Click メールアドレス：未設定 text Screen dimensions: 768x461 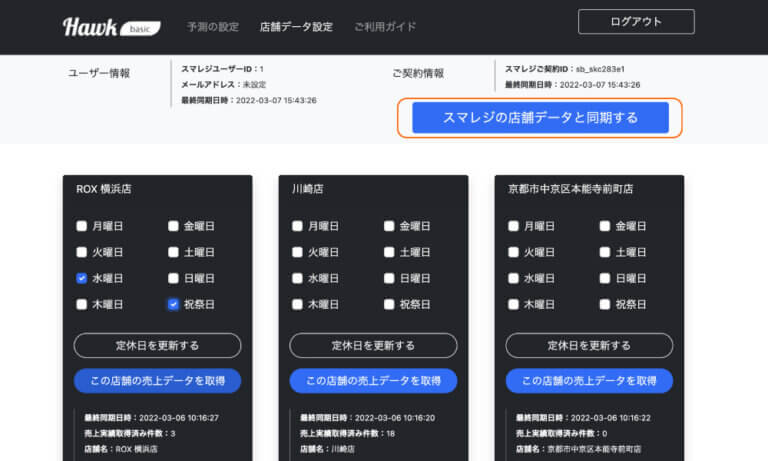tap(223, 85)
